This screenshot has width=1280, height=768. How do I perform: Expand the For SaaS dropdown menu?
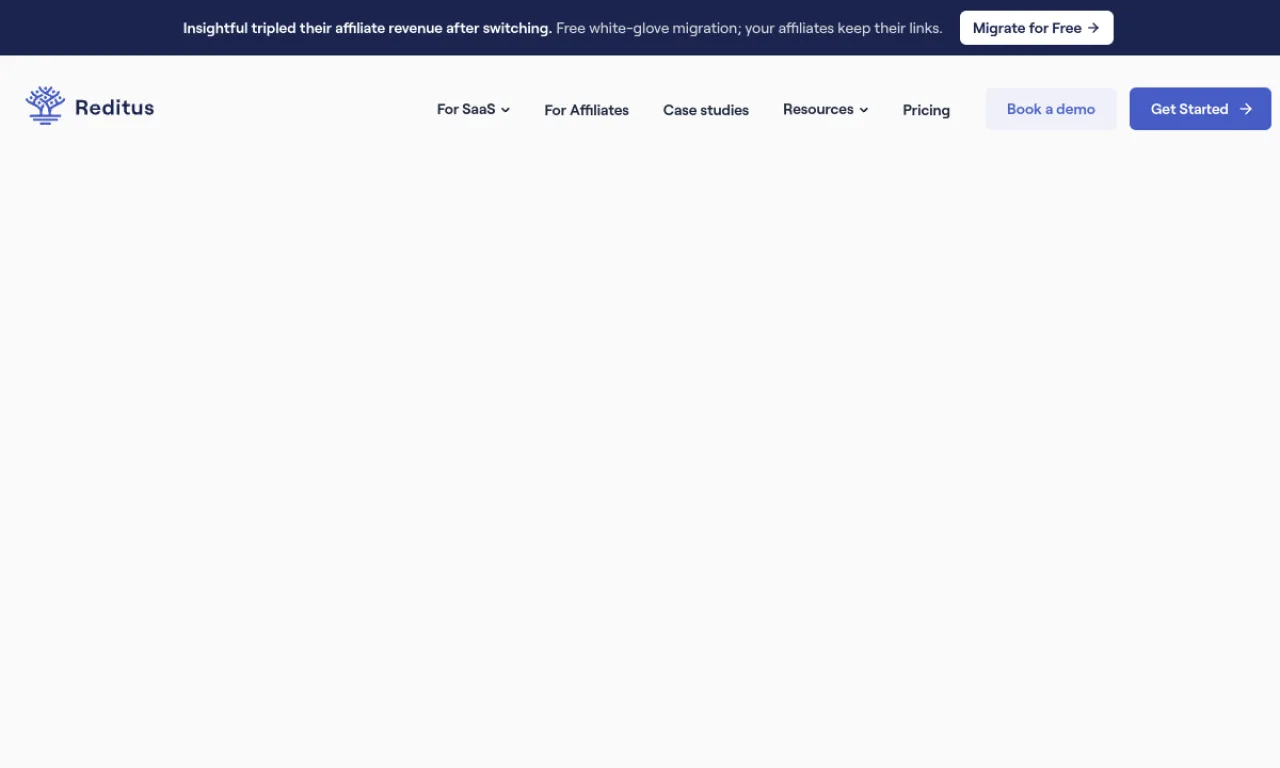[473, 109]
